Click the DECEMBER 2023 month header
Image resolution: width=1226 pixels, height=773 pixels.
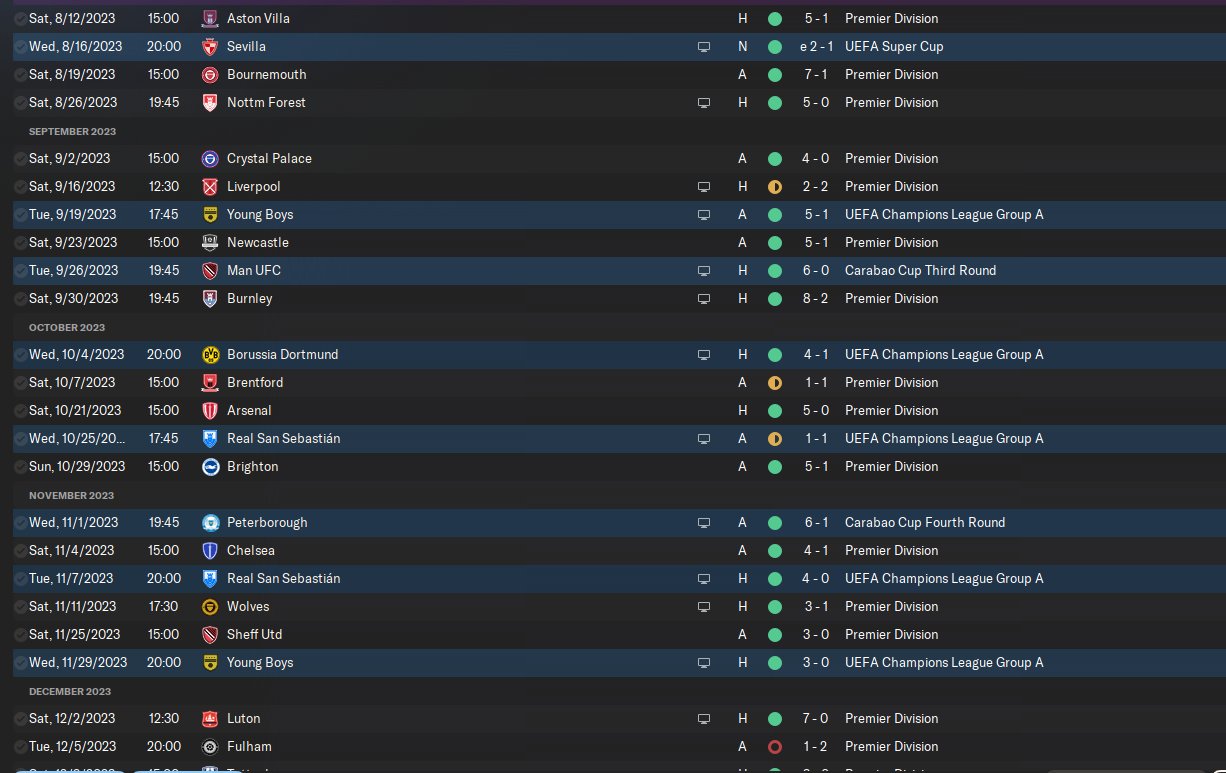(70, 691)
